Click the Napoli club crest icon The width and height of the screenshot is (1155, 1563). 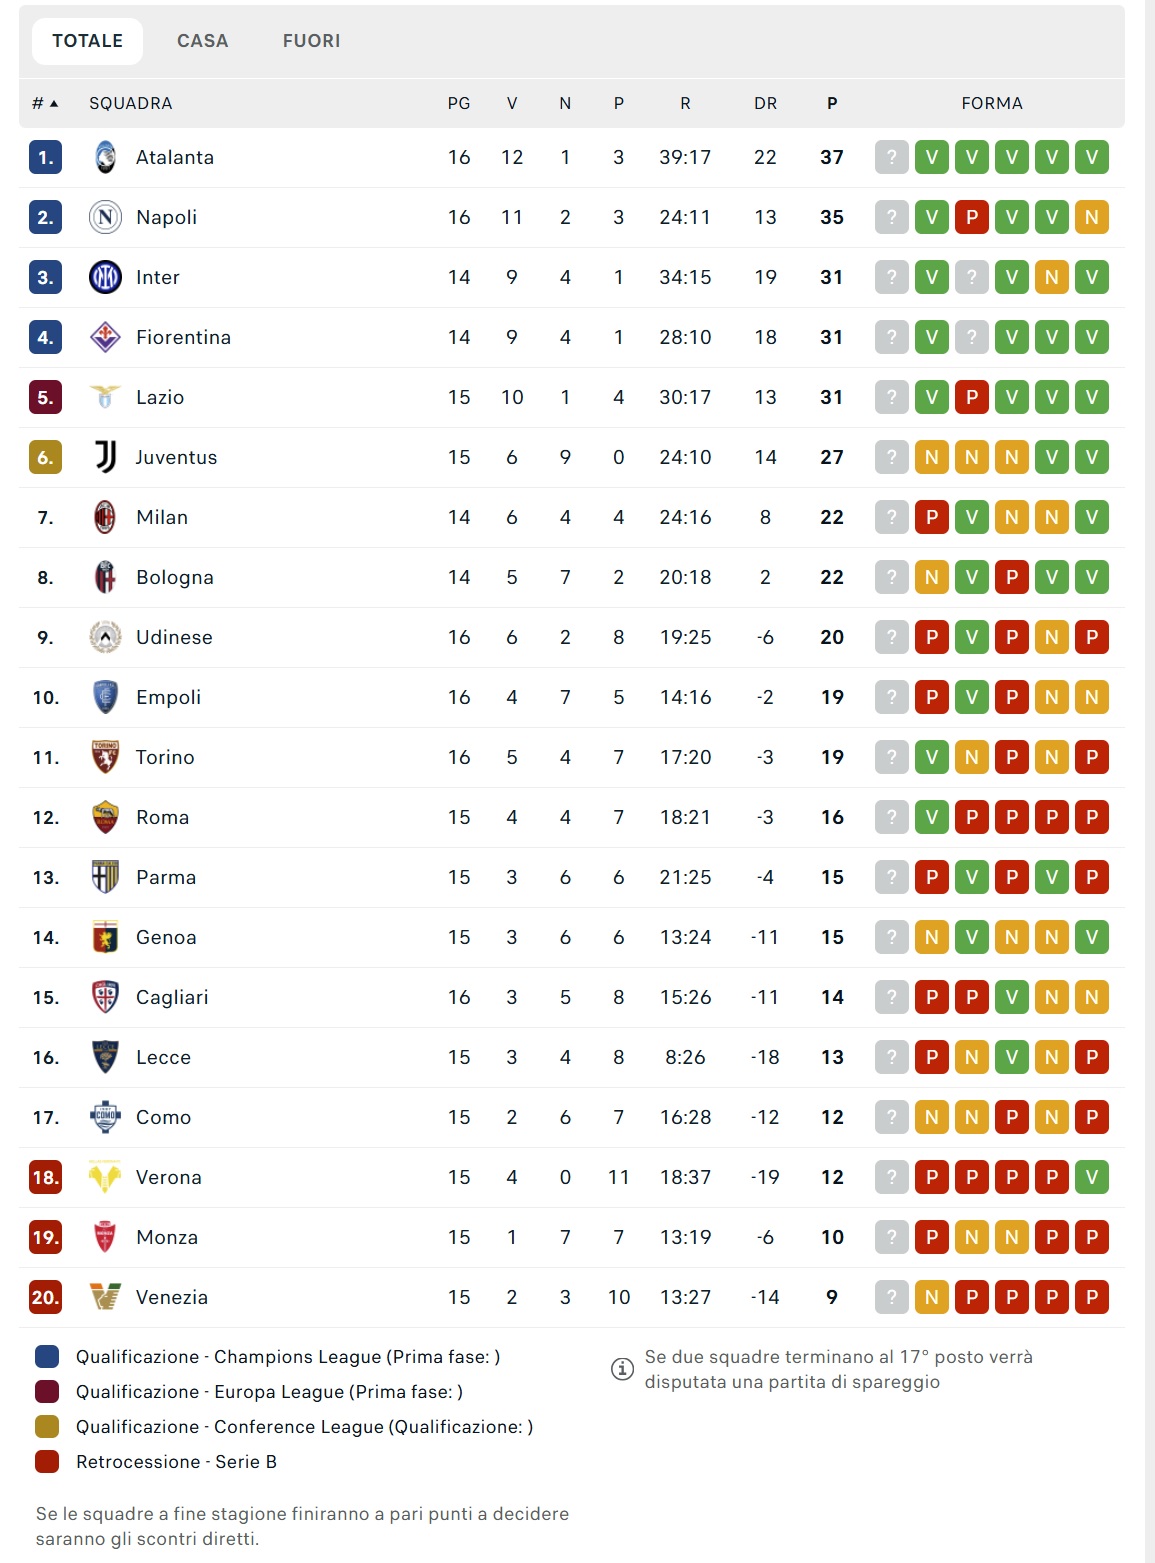[x=105, y=218]
